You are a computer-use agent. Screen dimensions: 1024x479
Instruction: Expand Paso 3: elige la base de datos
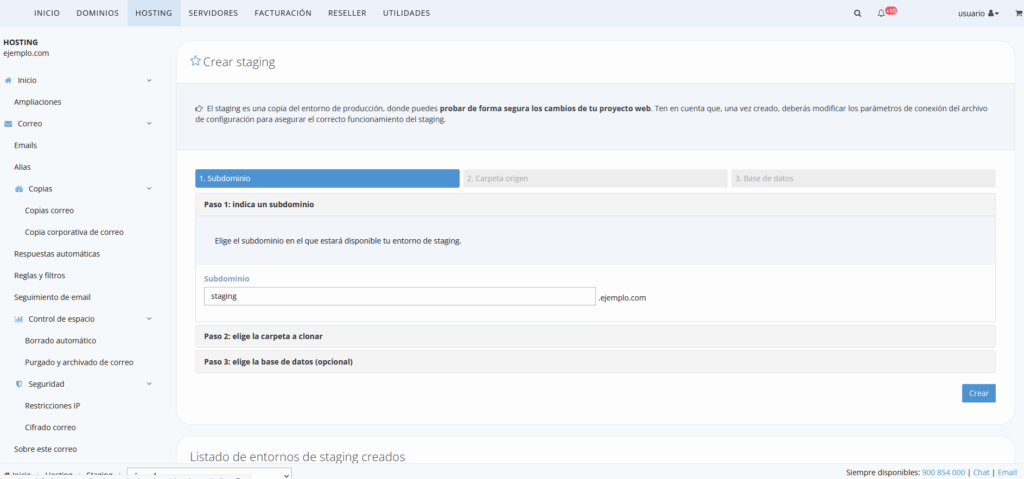pos(595,361)
